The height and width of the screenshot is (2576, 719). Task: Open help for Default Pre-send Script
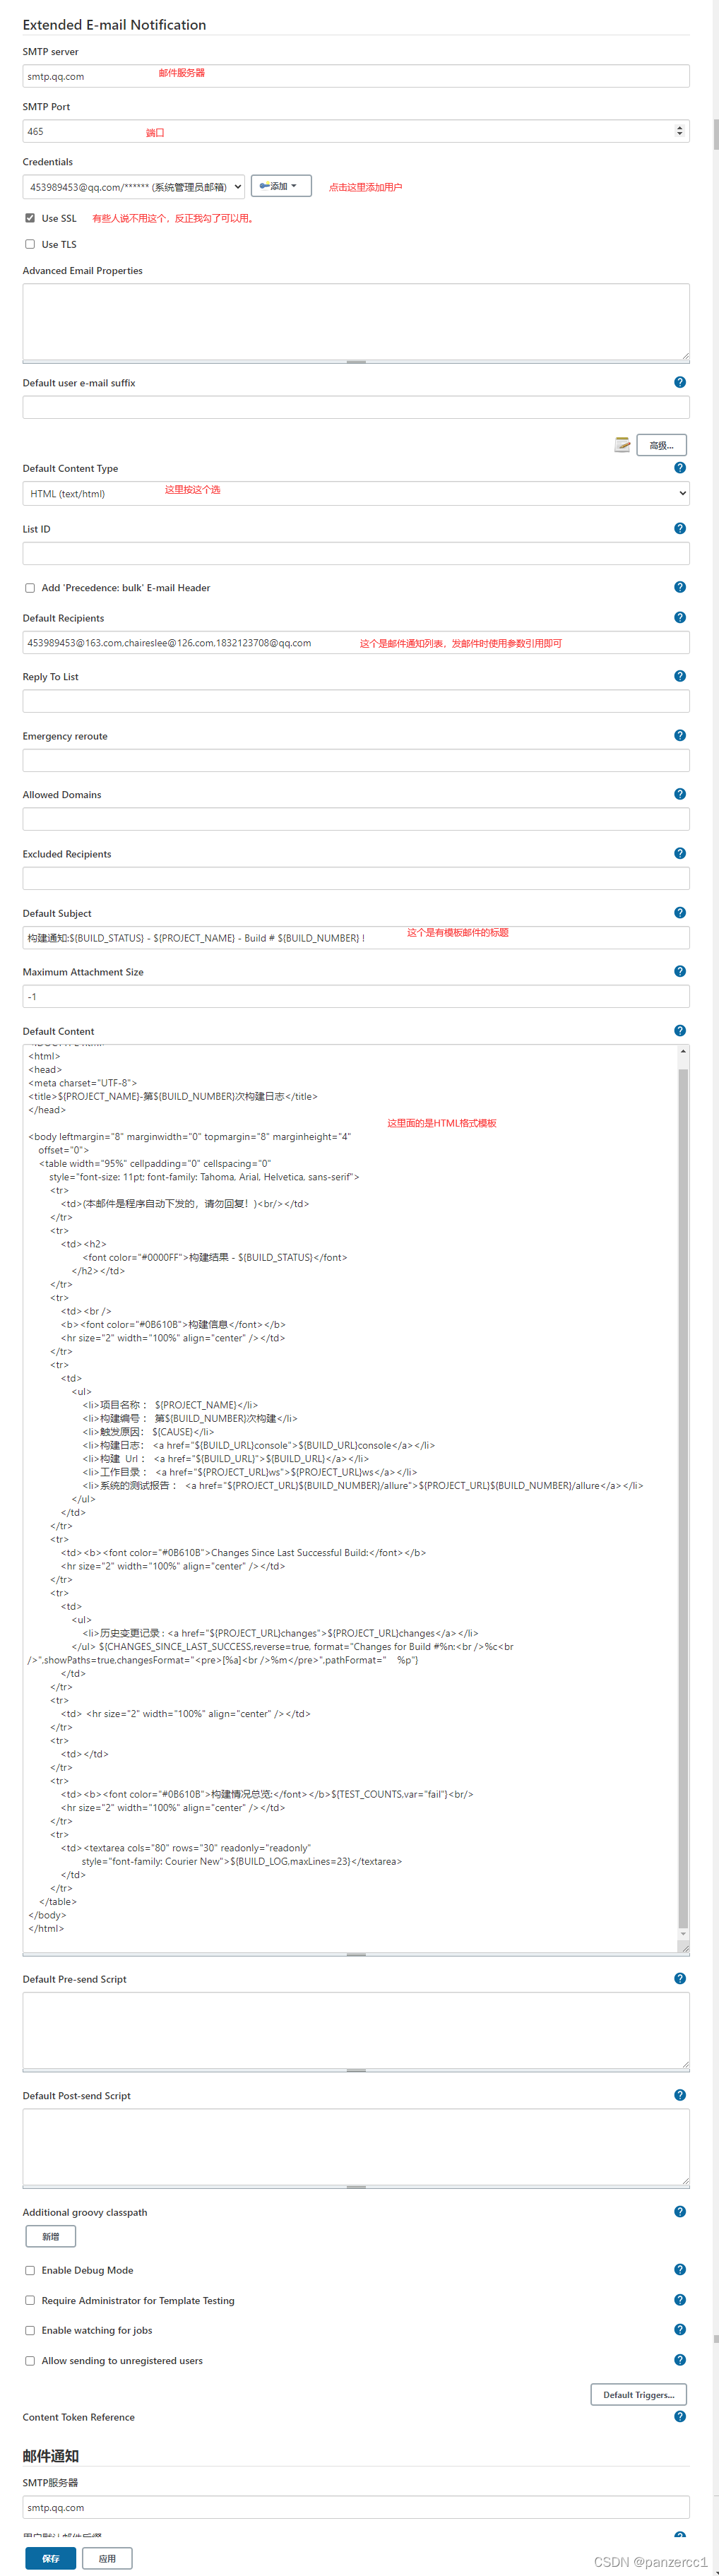pos(680,1978)
